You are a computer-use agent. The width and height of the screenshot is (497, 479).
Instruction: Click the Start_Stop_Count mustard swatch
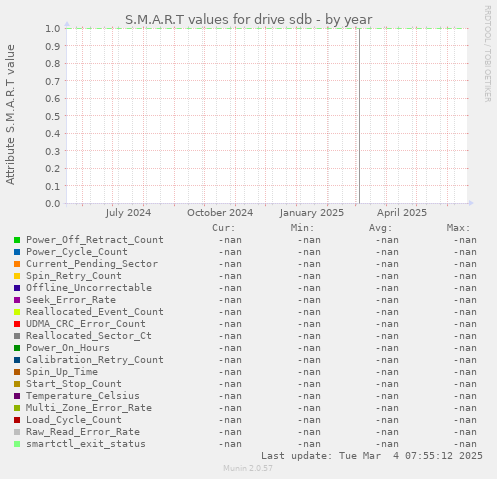(x=17, y=384)
